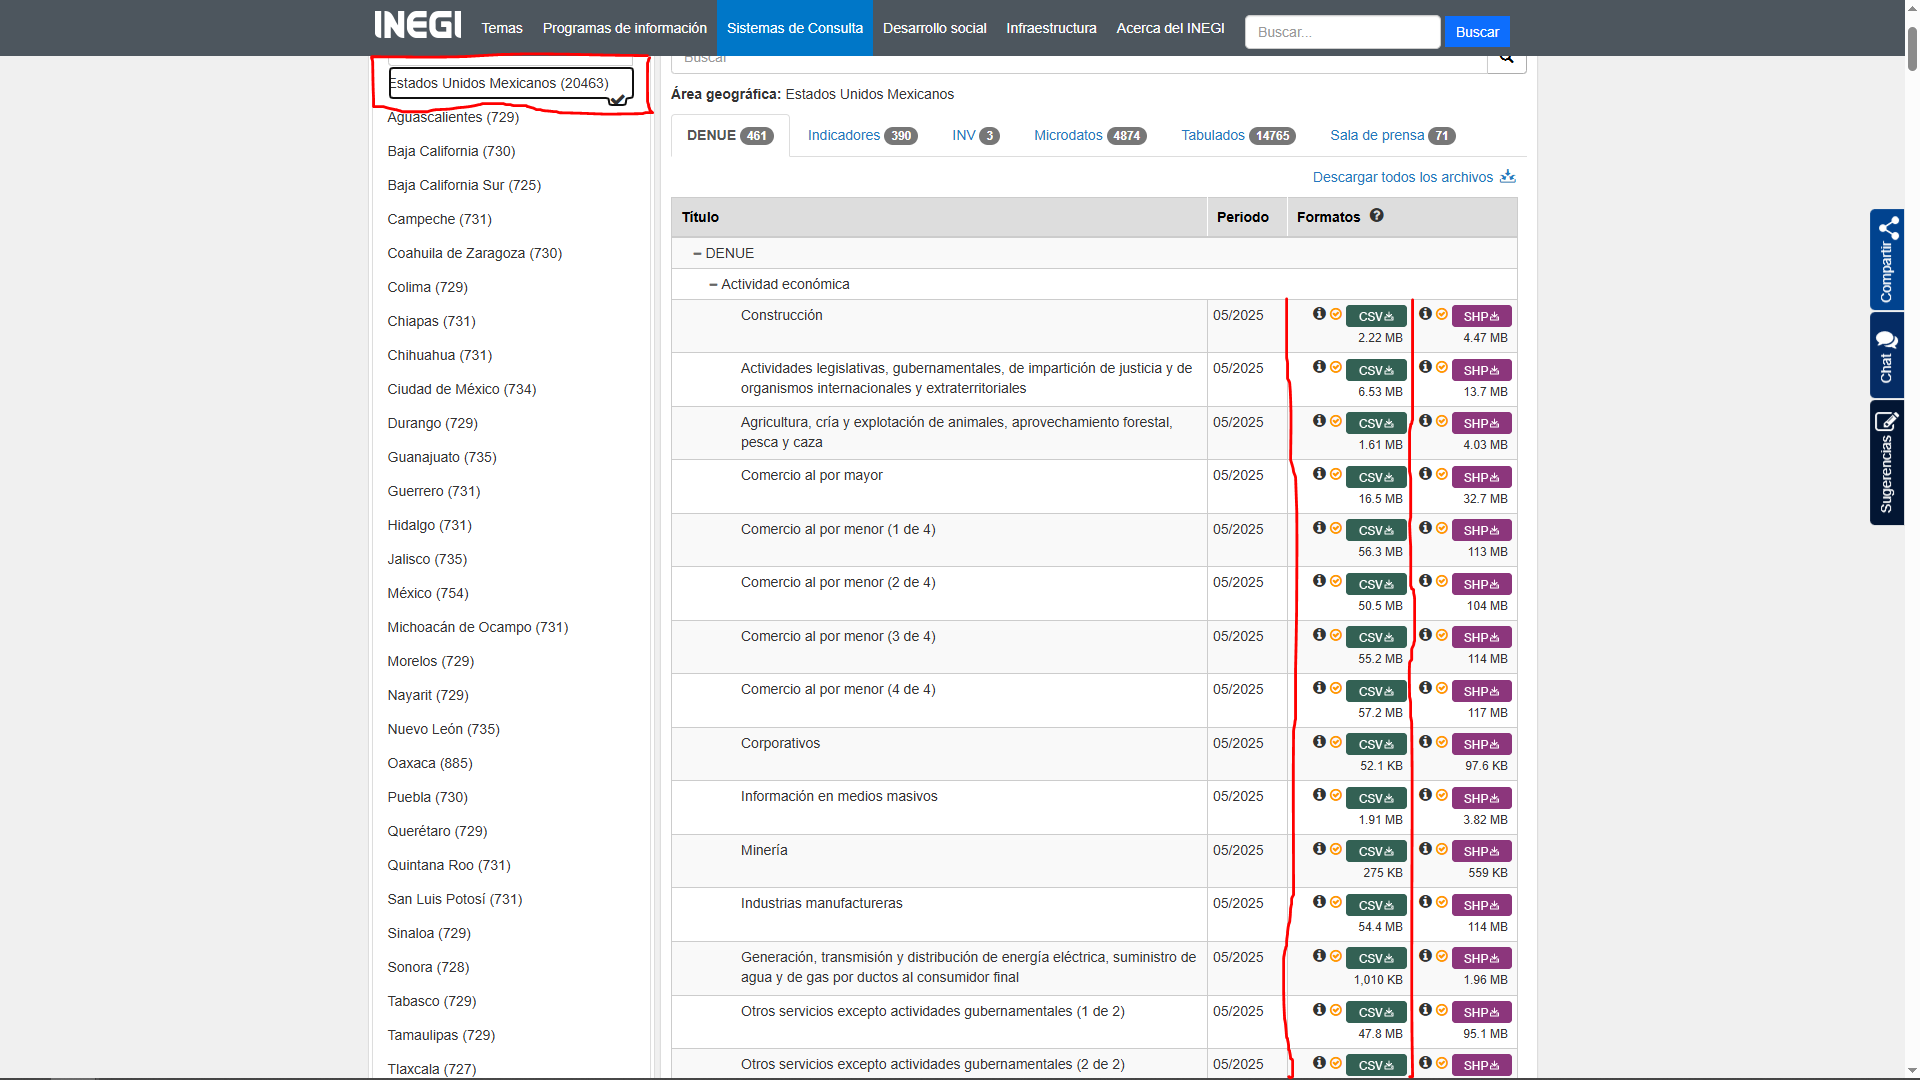Image resolution: width=1920 pixels, height=1080 pixels.
Task: Click info icon for Minería SHP
Action: (1425, 849)
